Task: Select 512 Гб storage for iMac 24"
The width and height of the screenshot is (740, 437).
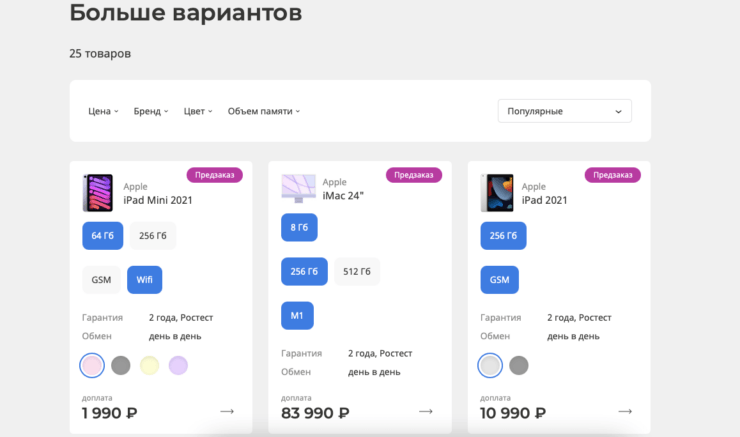Action: tap(357, 271)
